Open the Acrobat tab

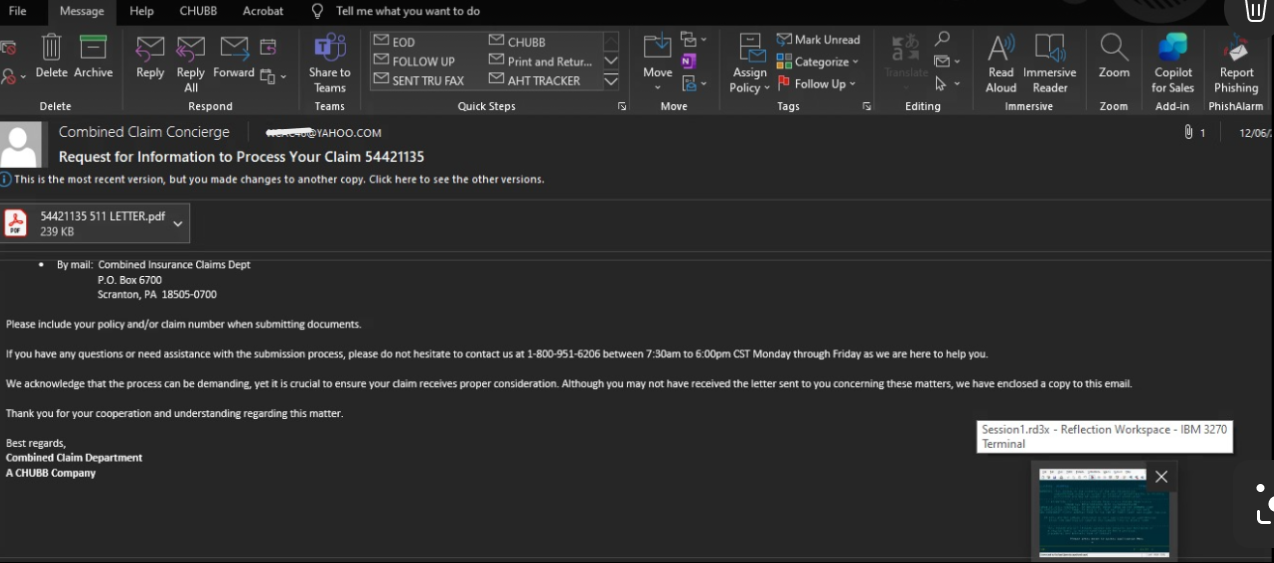click(x=263, y=11)
